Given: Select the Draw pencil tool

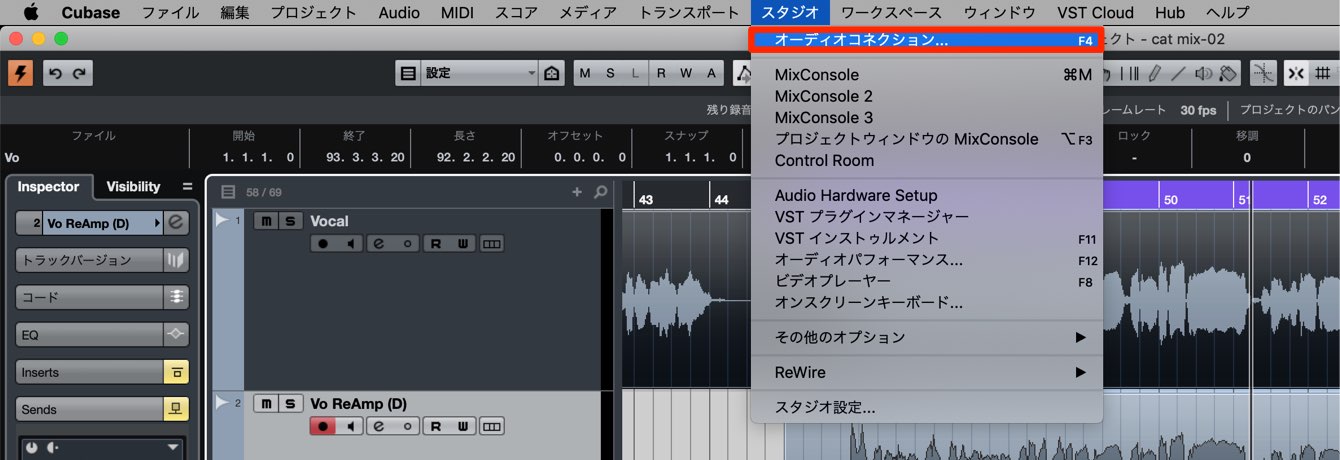Looking at the screenshot, I should [1154, 73].
